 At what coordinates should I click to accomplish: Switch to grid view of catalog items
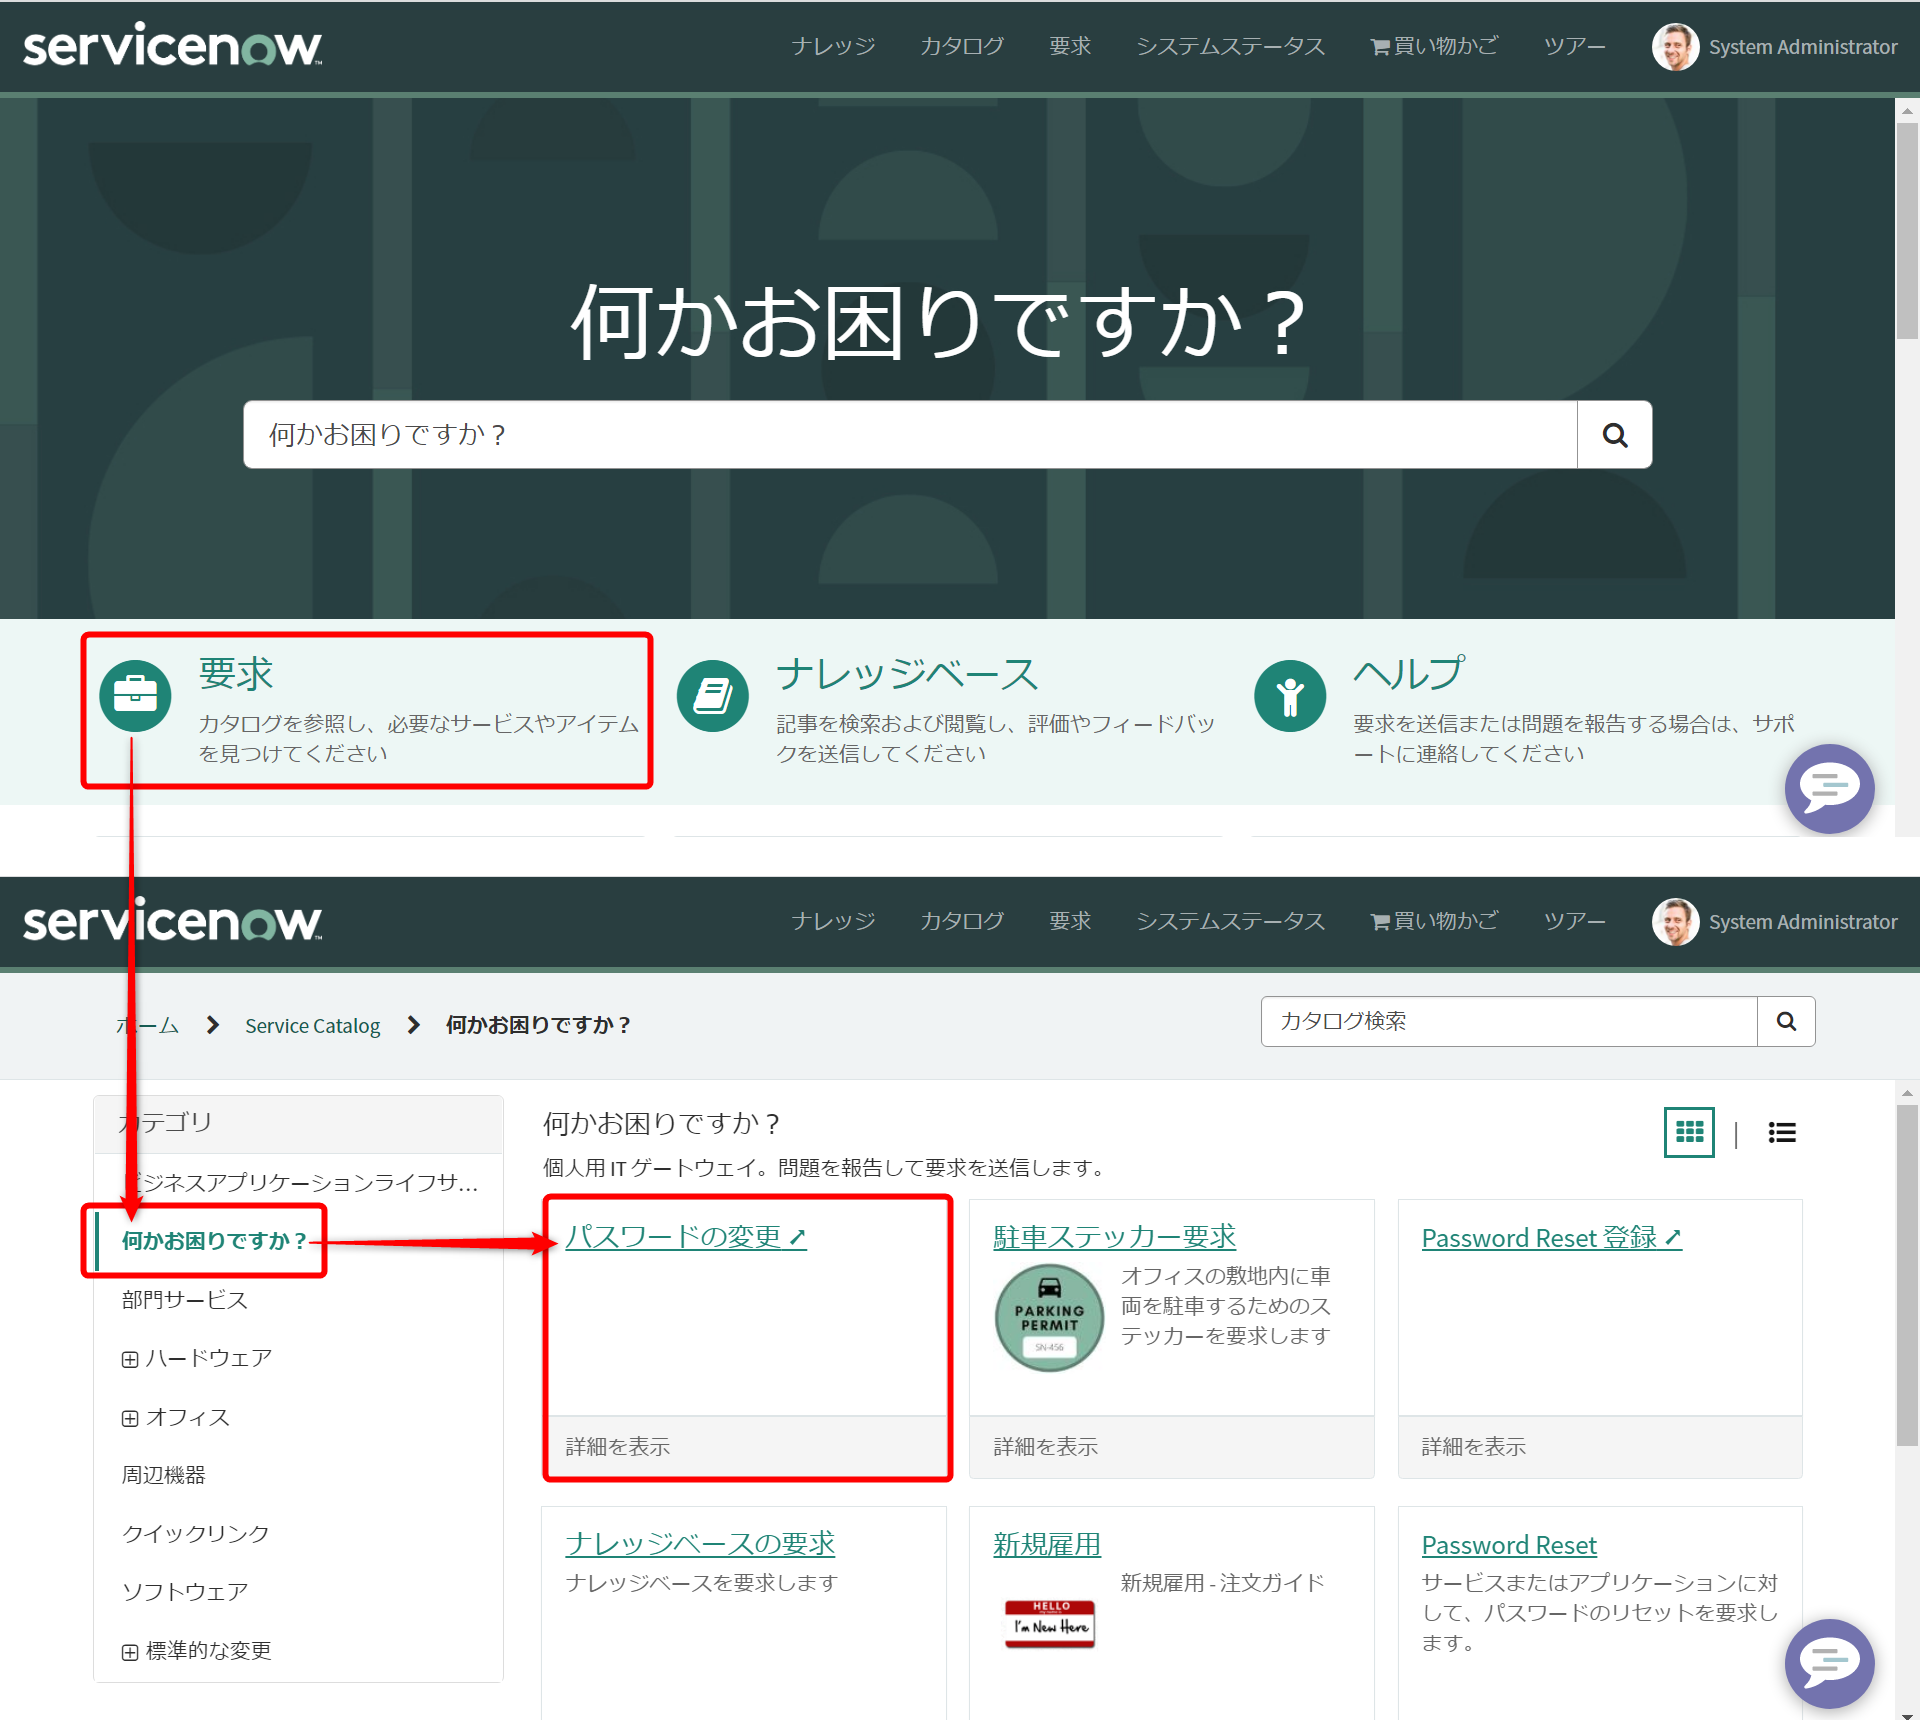coord(1689,1132)
